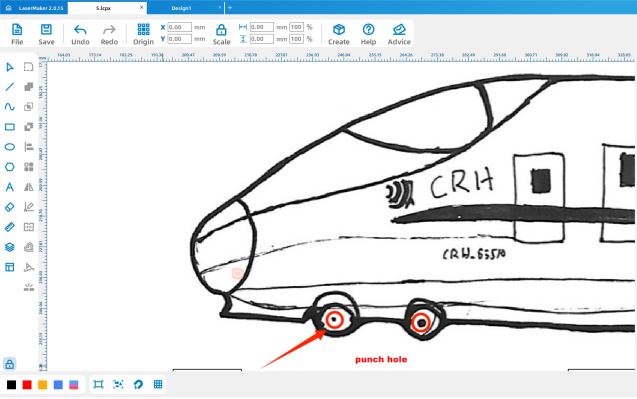Add a new tab with plus button

point(230,8)
